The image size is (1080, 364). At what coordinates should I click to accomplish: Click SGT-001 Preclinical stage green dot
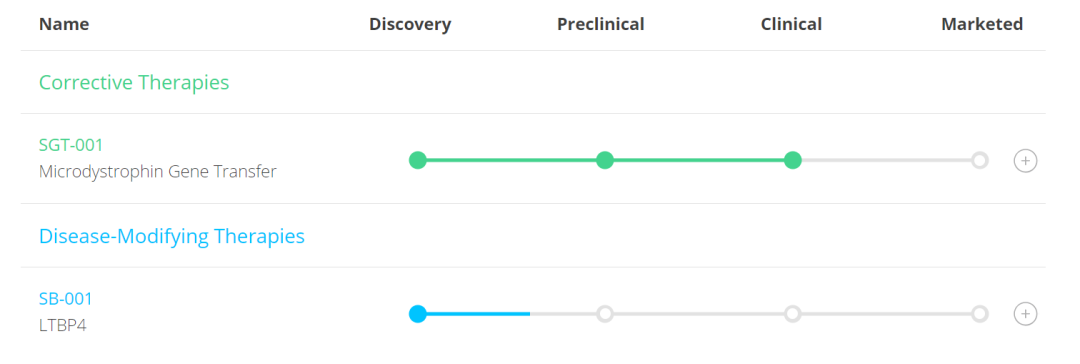coord(605,161)
